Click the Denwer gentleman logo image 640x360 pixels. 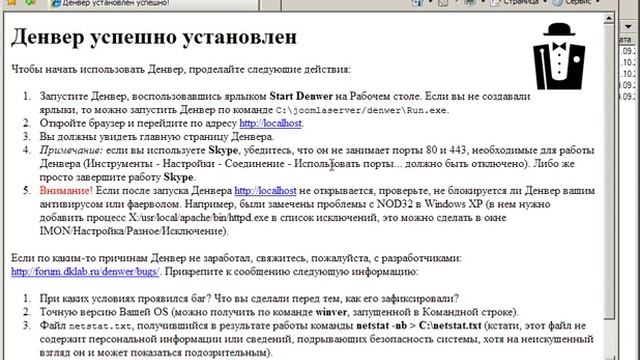[x=559, y=56]
